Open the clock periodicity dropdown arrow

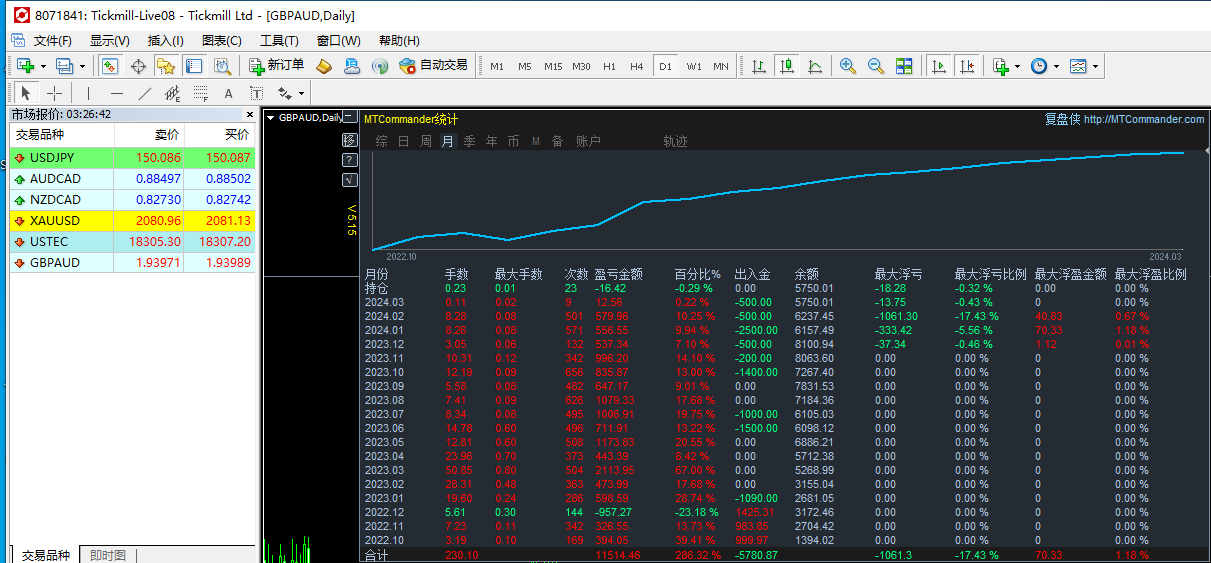point(1056,66)
